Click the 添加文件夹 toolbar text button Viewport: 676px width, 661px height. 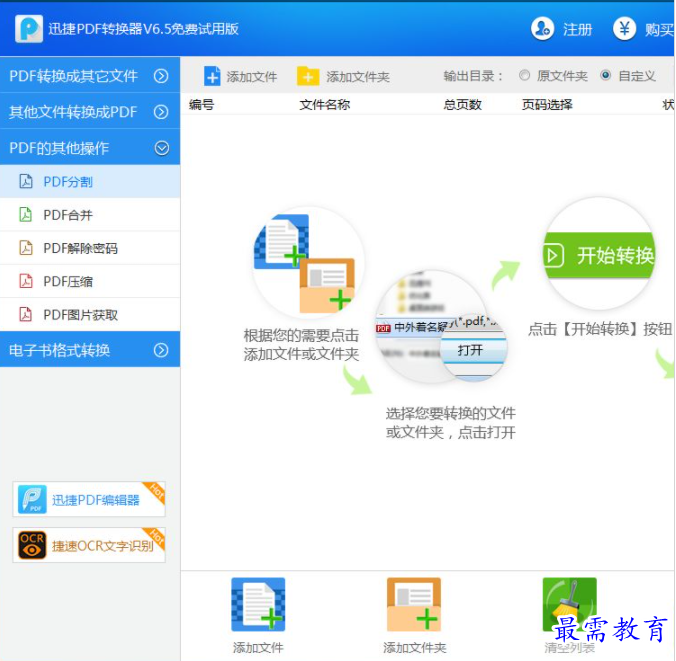click(358, 77)
